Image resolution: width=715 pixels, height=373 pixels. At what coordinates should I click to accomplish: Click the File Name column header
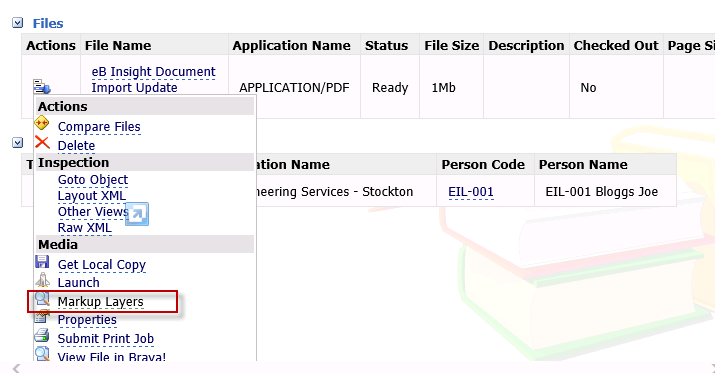pos(118,46)
